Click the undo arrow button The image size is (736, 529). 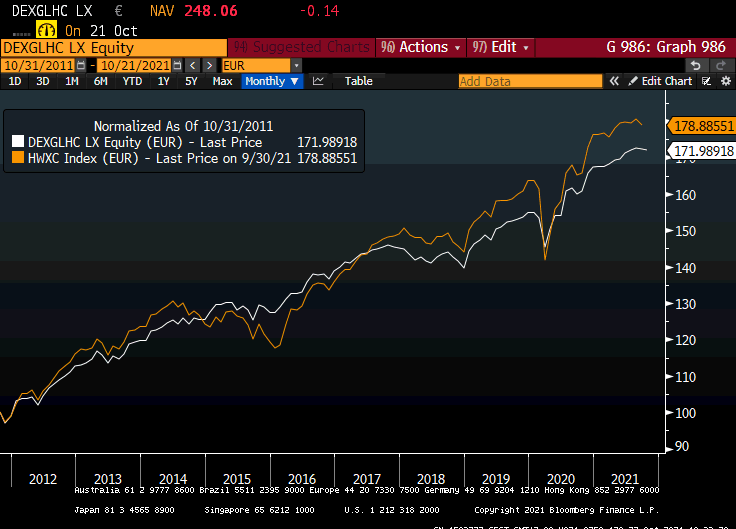696,65
